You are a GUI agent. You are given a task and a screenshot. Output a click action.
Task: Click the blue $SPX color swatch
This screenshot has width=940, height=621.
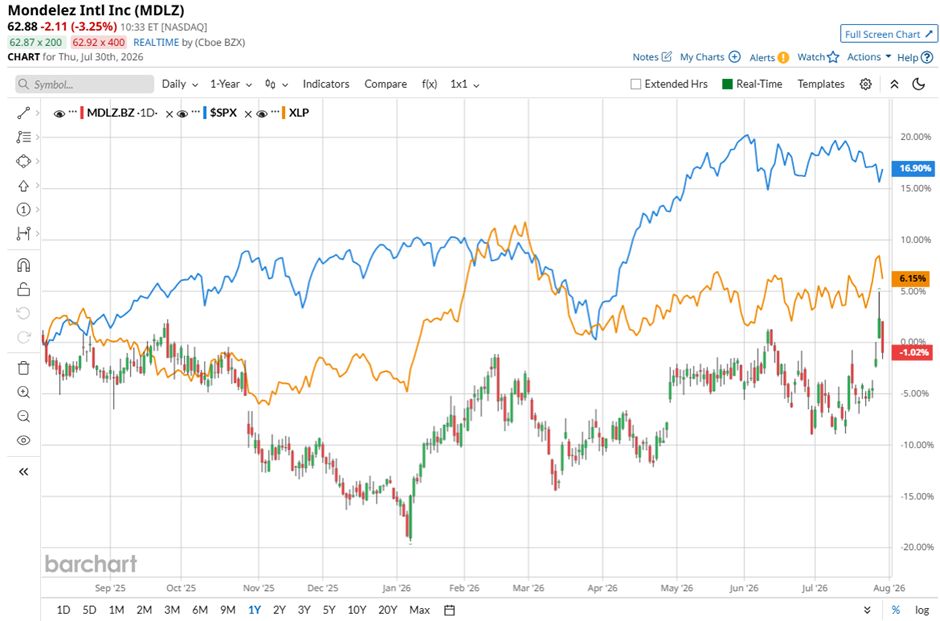click(205, 113)
